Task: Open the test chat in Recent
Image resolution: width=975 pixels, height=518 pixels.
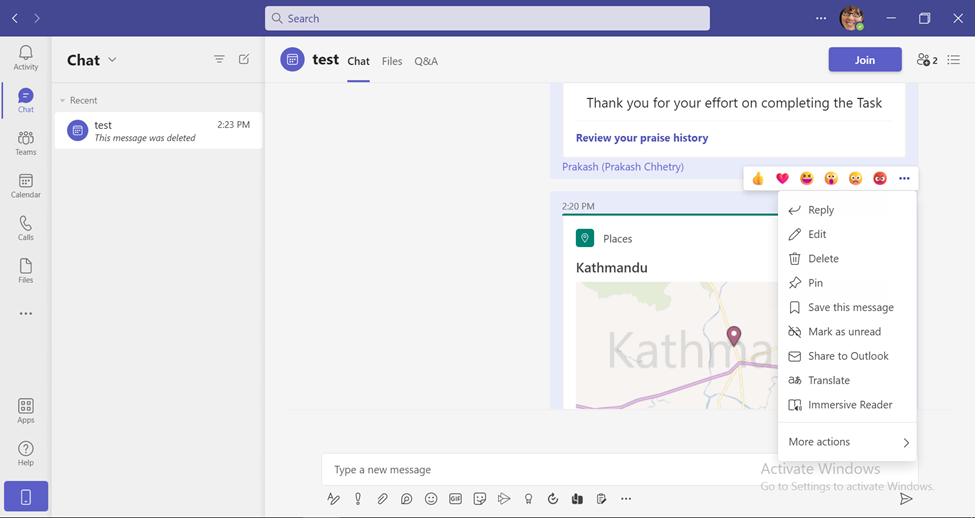Action: coord(159,131)
